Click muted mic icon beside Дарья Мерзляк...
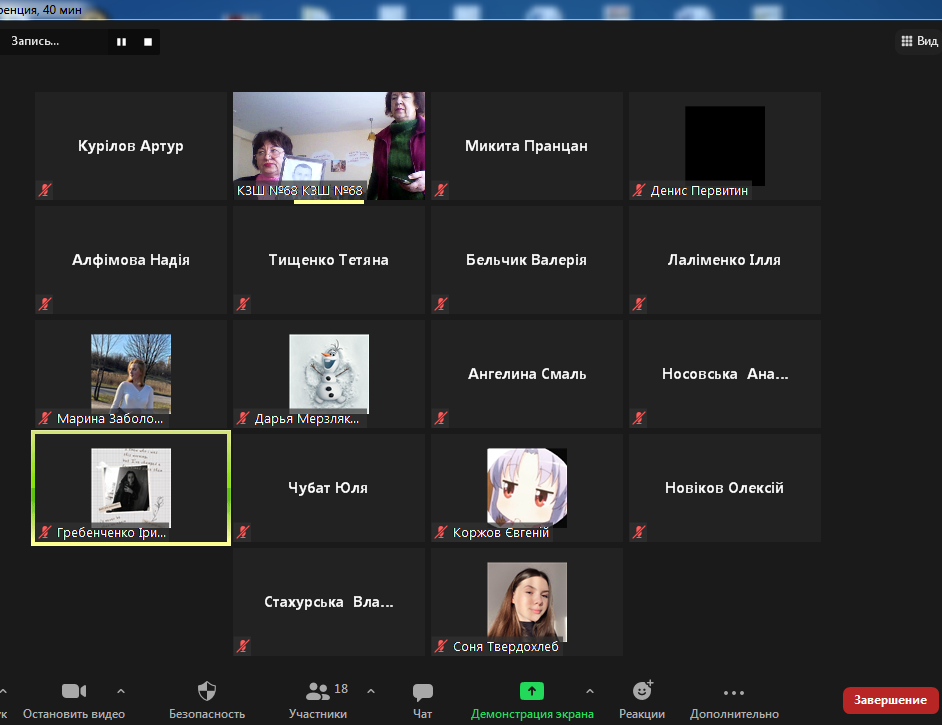 click(x=243, y=418)
